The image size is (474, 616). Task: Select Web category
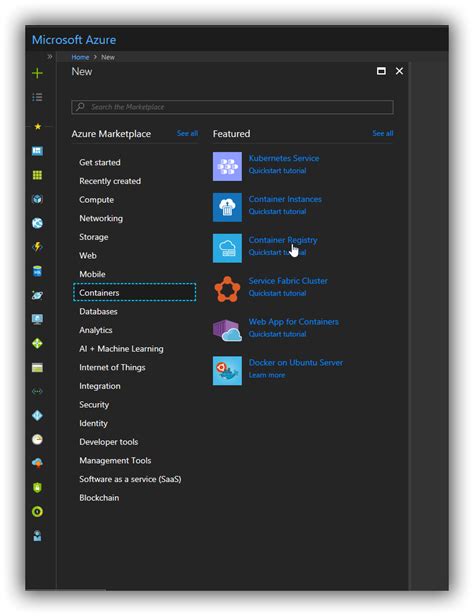[88, 255]
